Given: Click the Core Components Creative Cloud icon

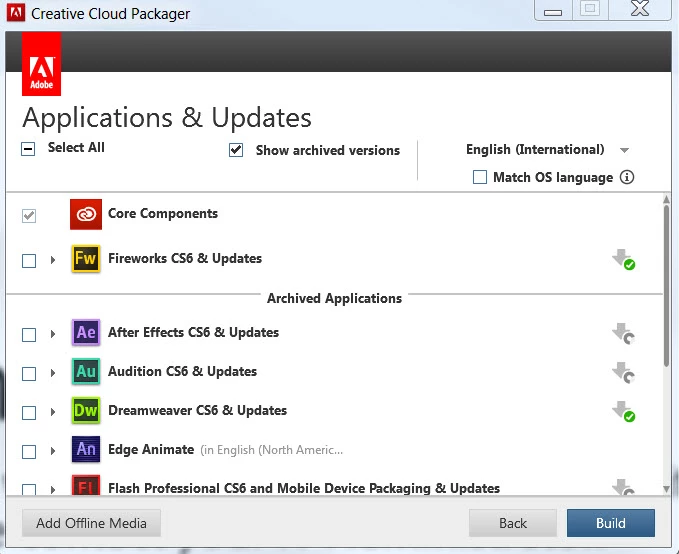Looking at the screenshot, I should (86, 214).
